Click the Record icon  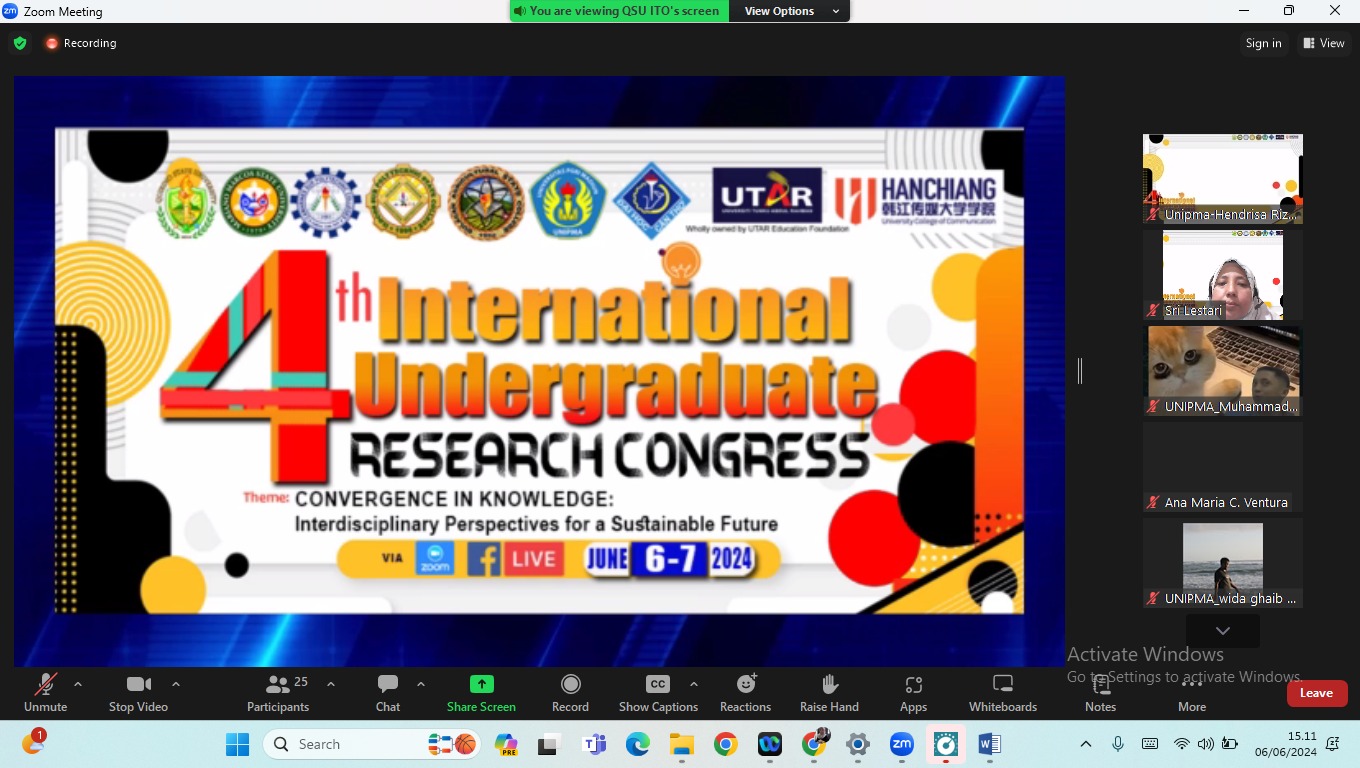click(x=570, y=684)
